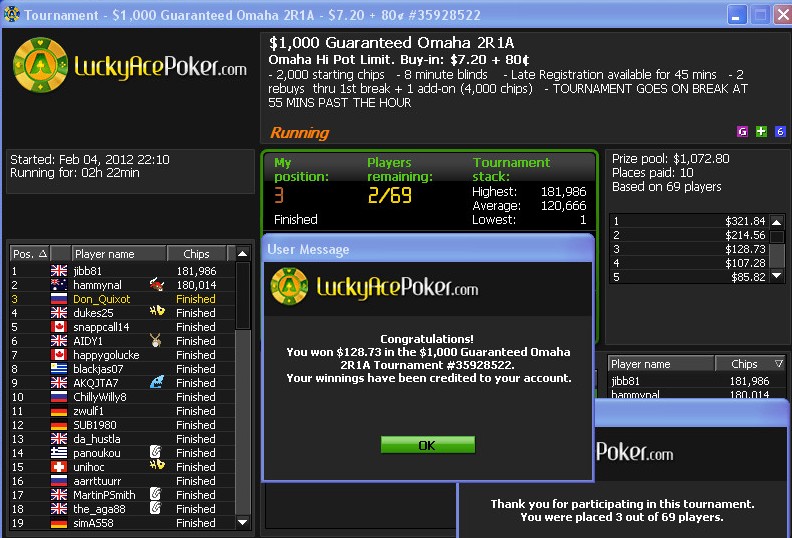792x538 pixels.
Task: Sort player list by Pos. column
Action: click(30, 254)
